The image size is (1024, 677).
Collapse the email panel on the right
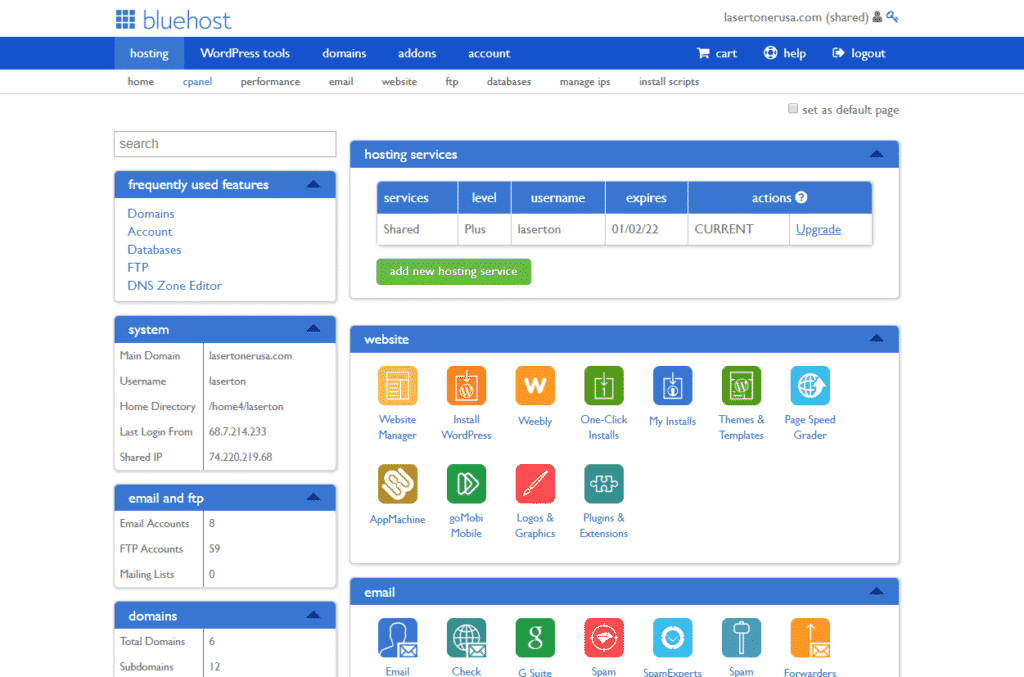tap(876, 591)
